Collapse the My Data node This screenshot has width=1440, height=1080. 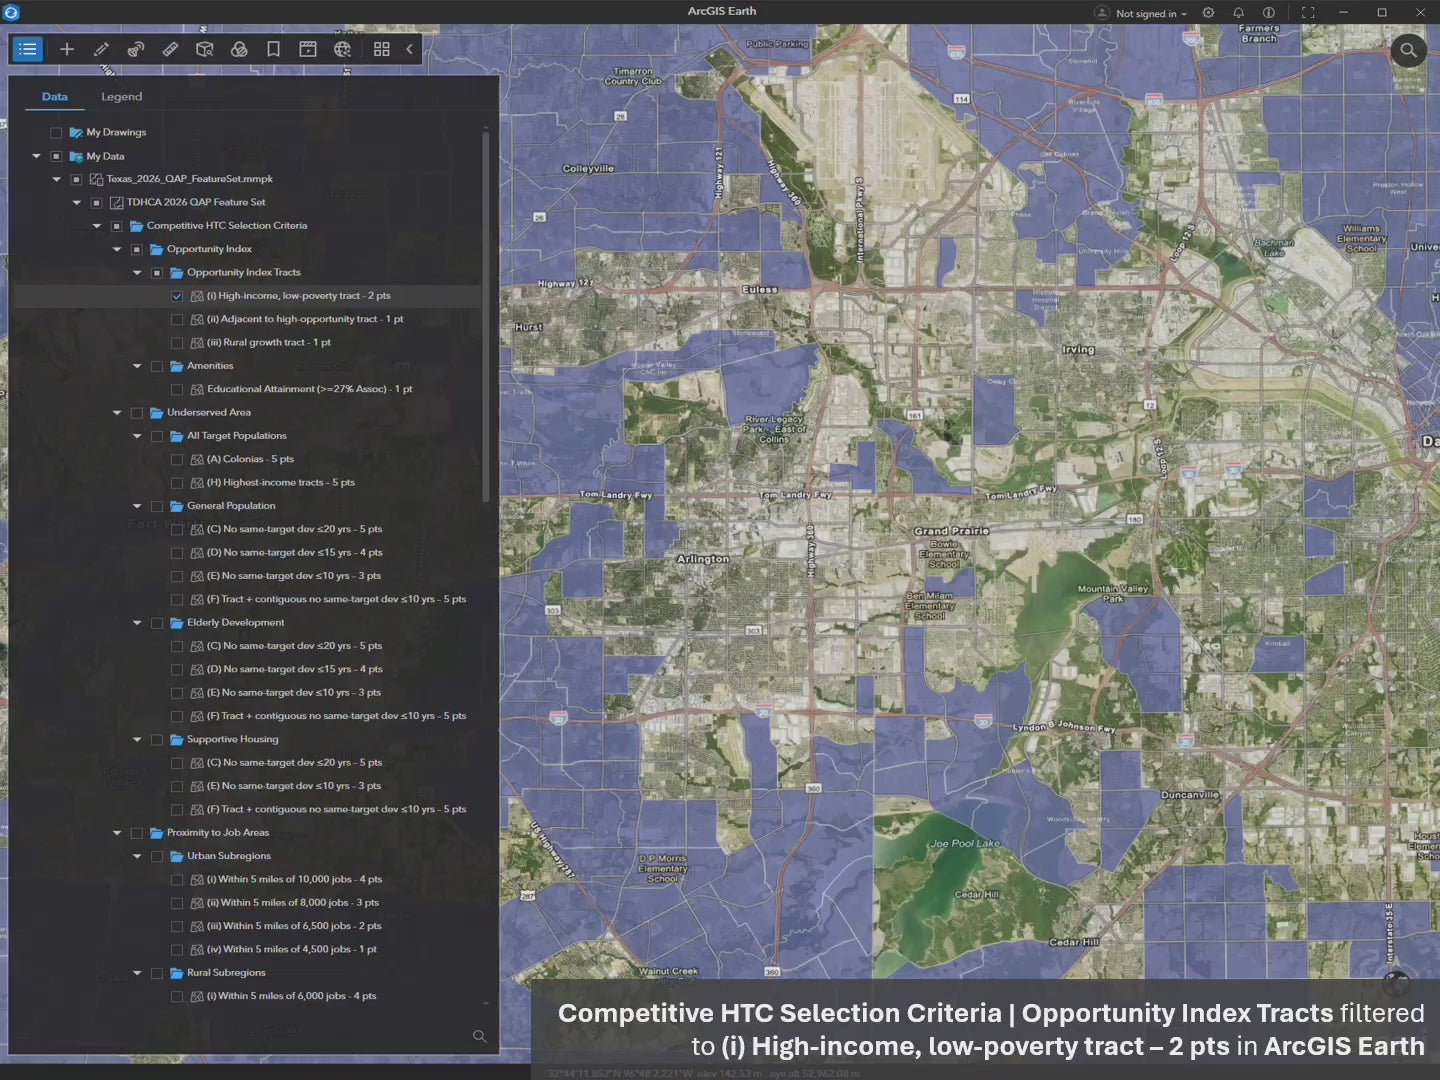pyautogui.click(x=37, y=156)
